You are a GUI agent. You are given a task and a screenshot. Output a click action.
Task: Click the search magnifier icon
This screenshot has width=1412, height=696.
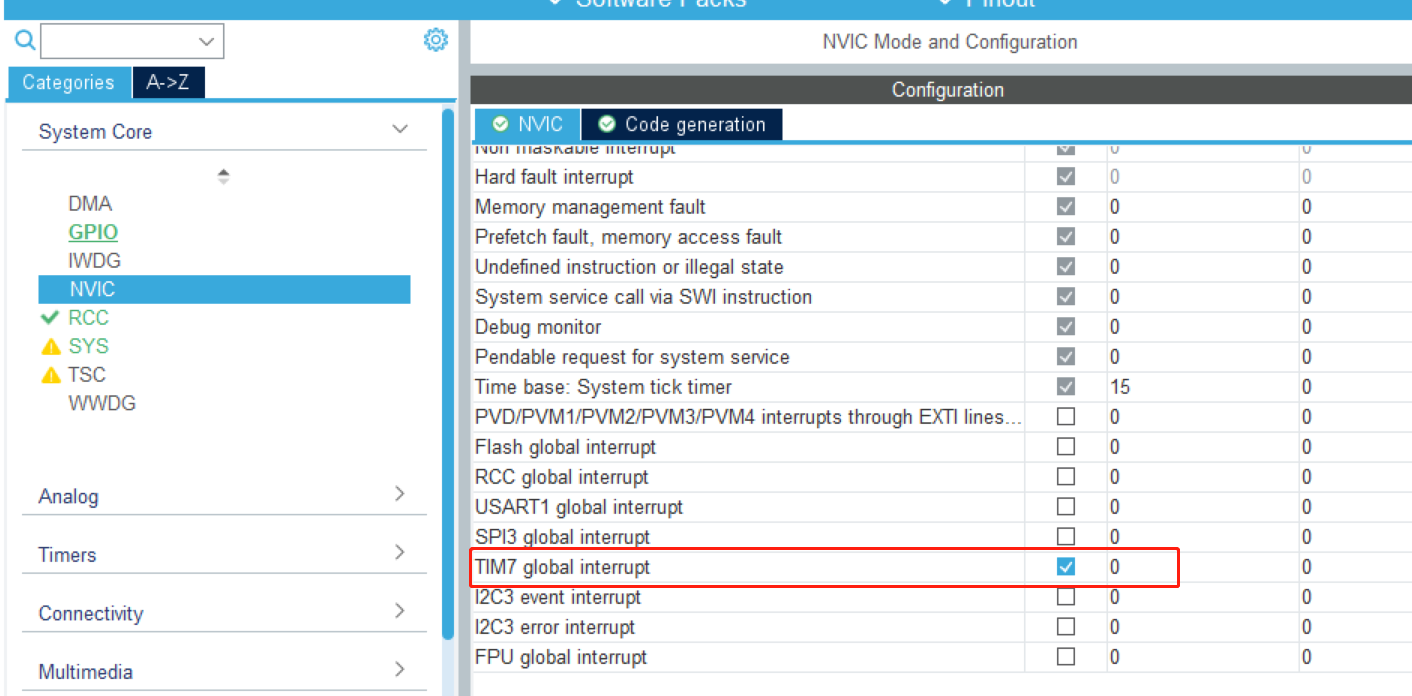coord(24,41)
